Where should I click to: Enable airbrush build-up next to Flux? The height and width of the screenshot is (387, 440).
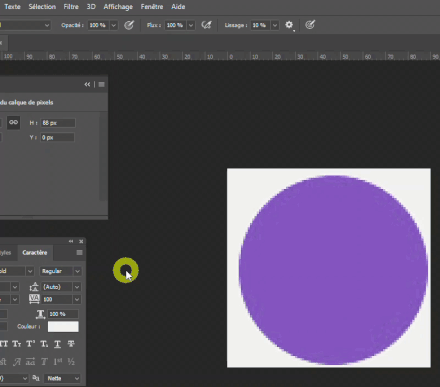tap(206, 25)
